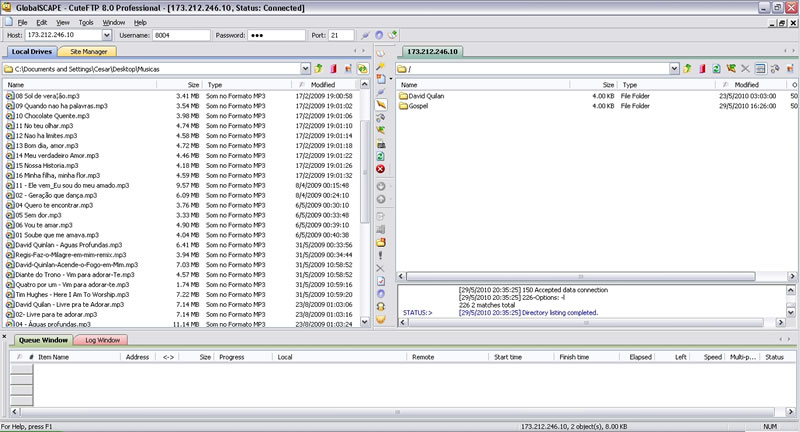Click the green refresh icon in remote pane

717,69
